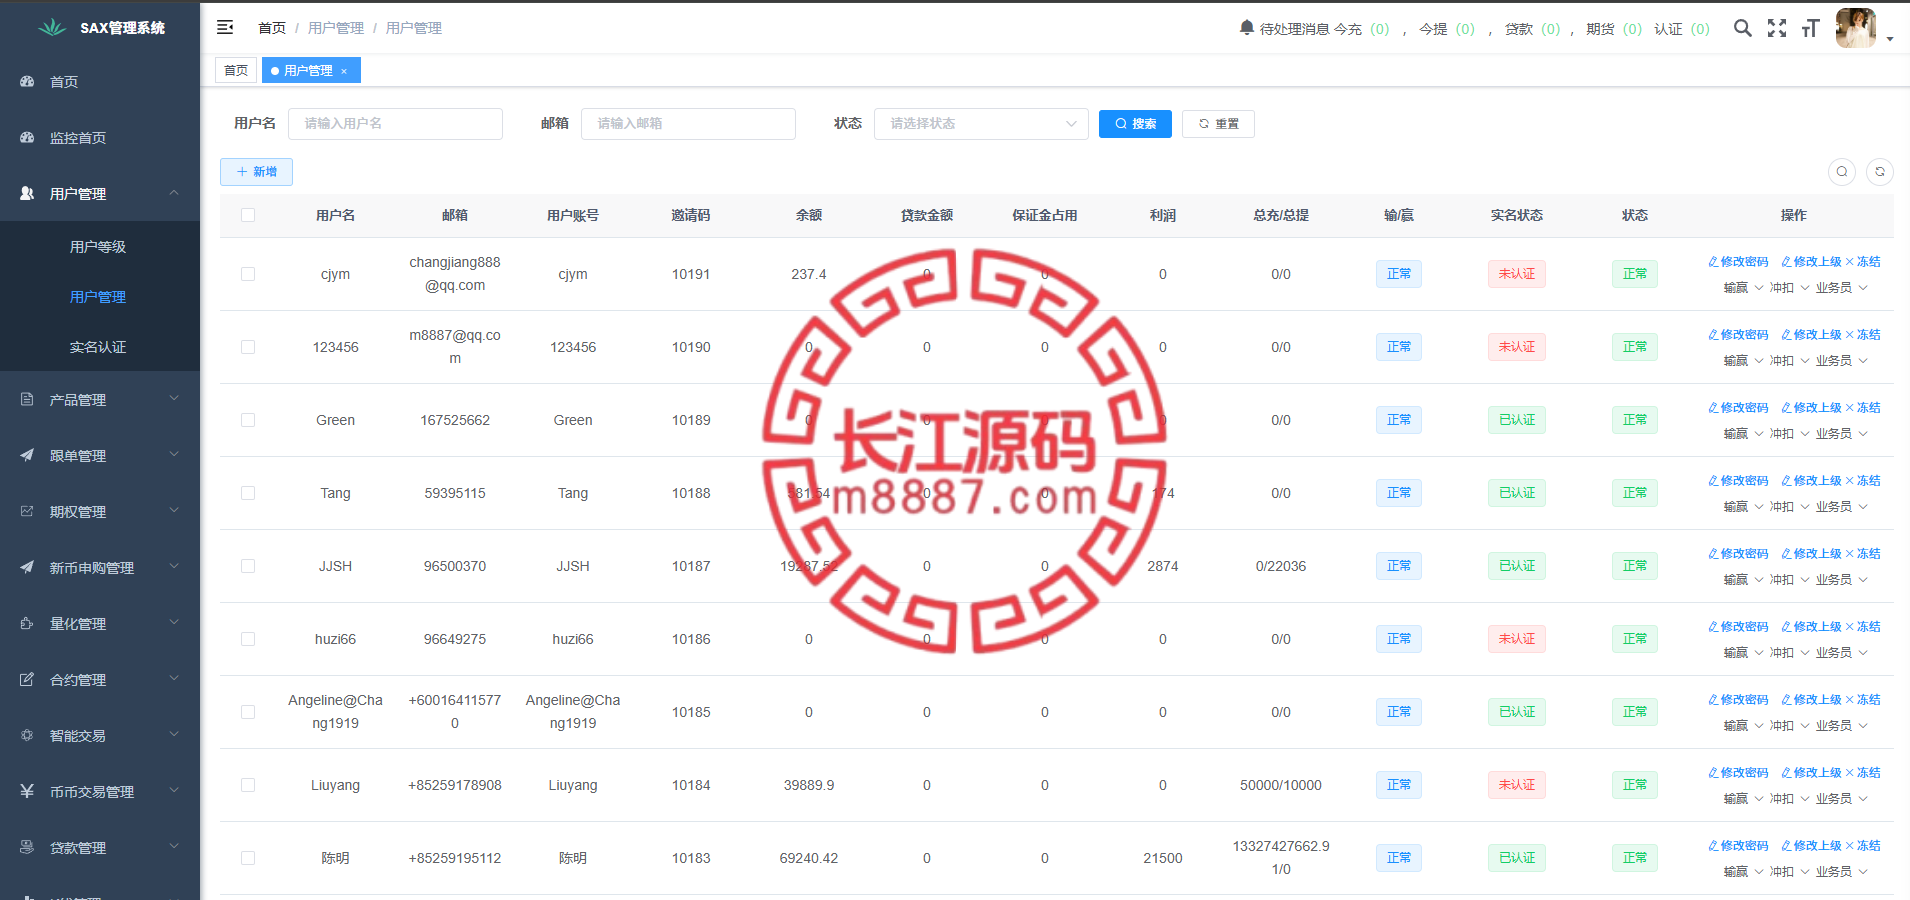Click 冻结 for user 陈明
1910x900 pixels.
[x=1863, y=846]
